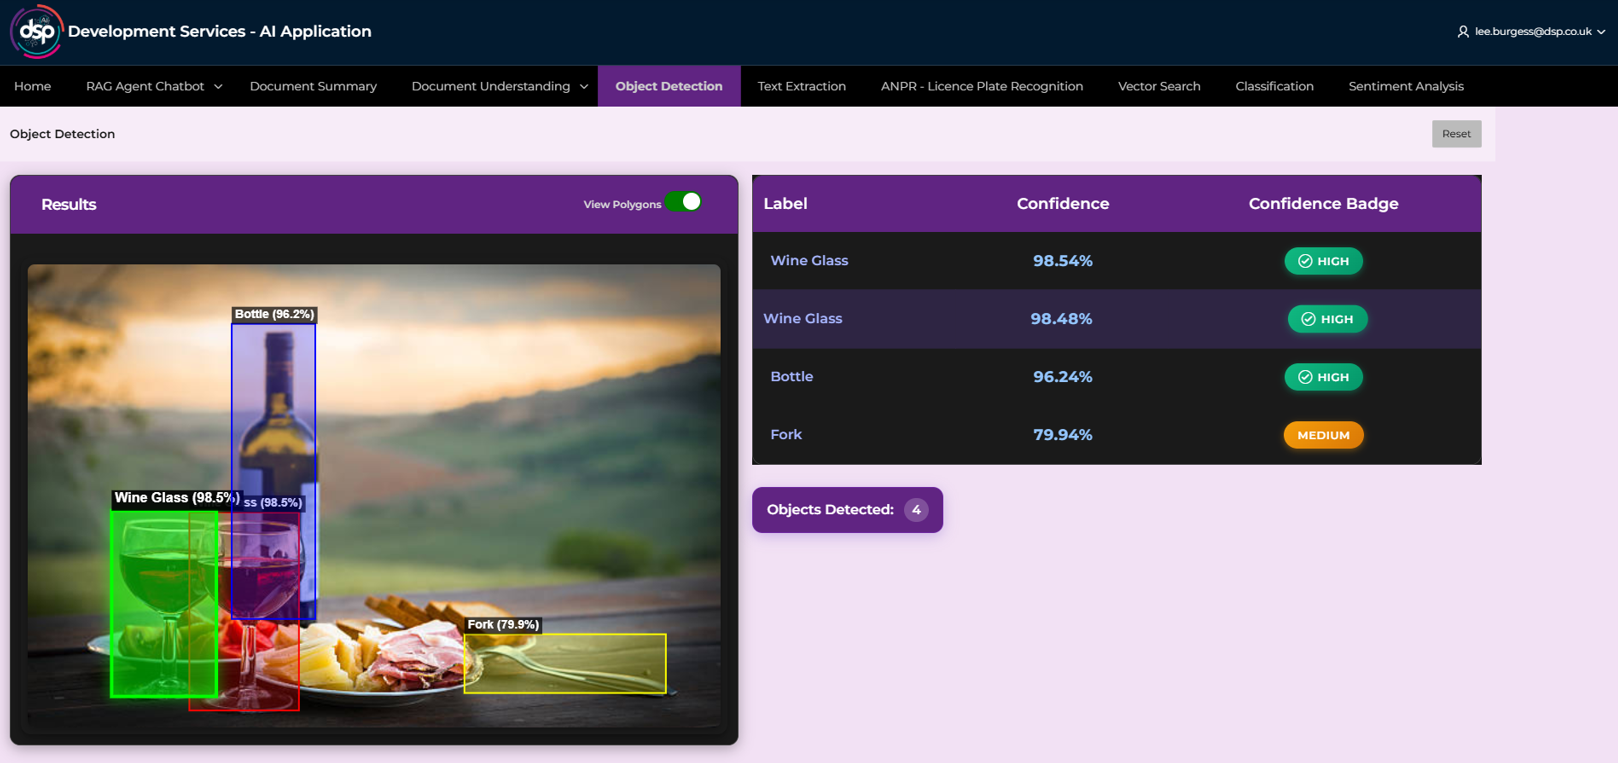Viewport: 1618px width, 763px height.
Task: Select the Fork row in results table
Action: click(786, 435)
